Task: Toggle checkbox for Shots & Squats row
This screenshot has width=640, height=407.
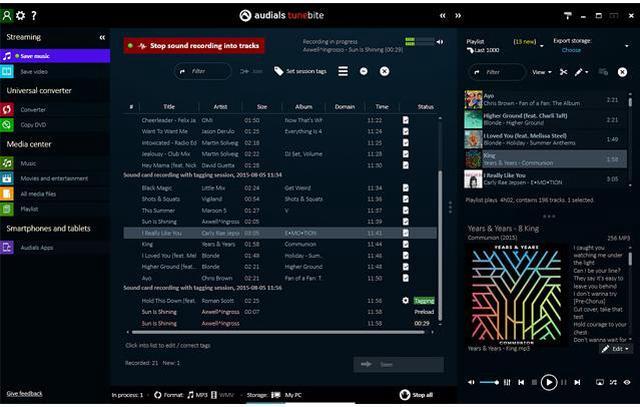Action: click(406, 199)
